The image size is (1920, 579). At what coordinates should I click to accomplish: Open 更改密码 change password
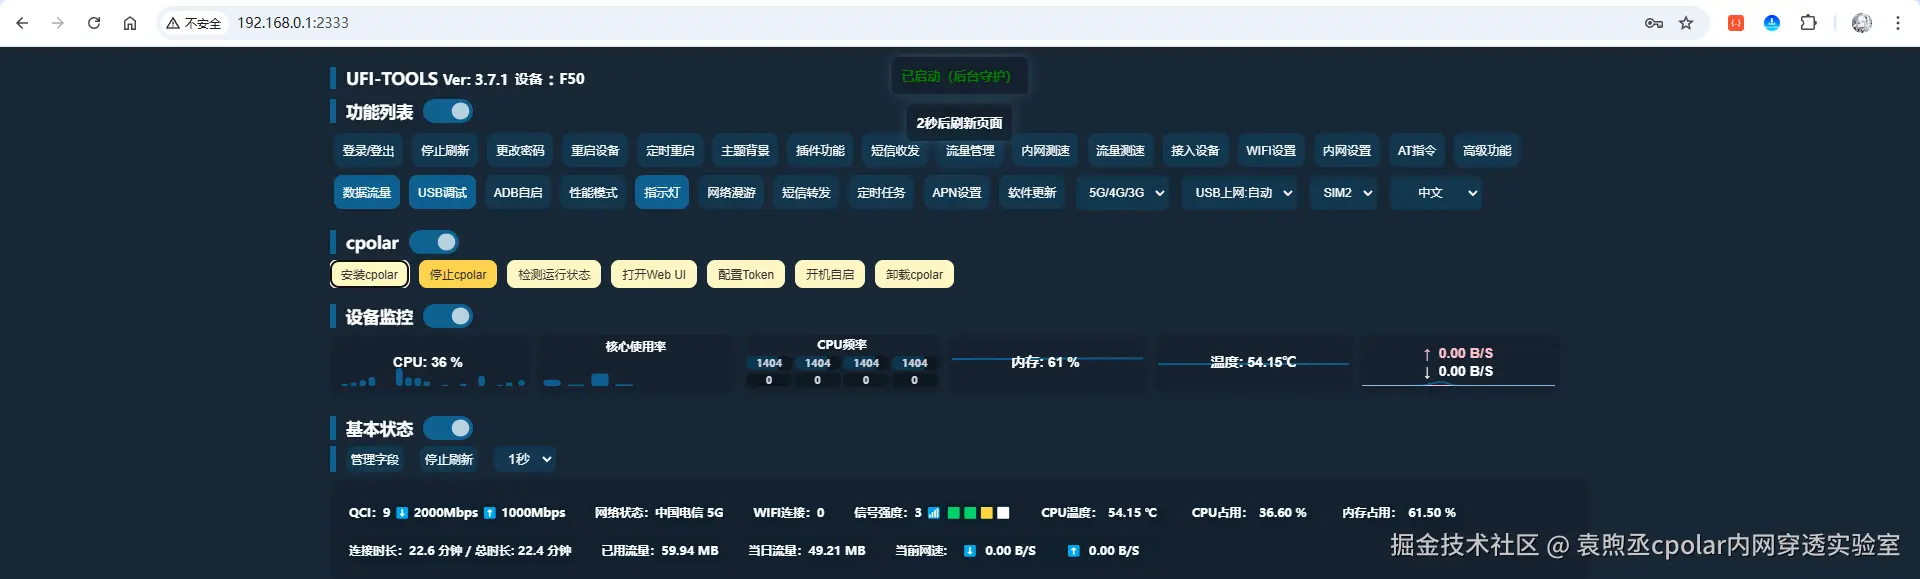pos(520,150)
